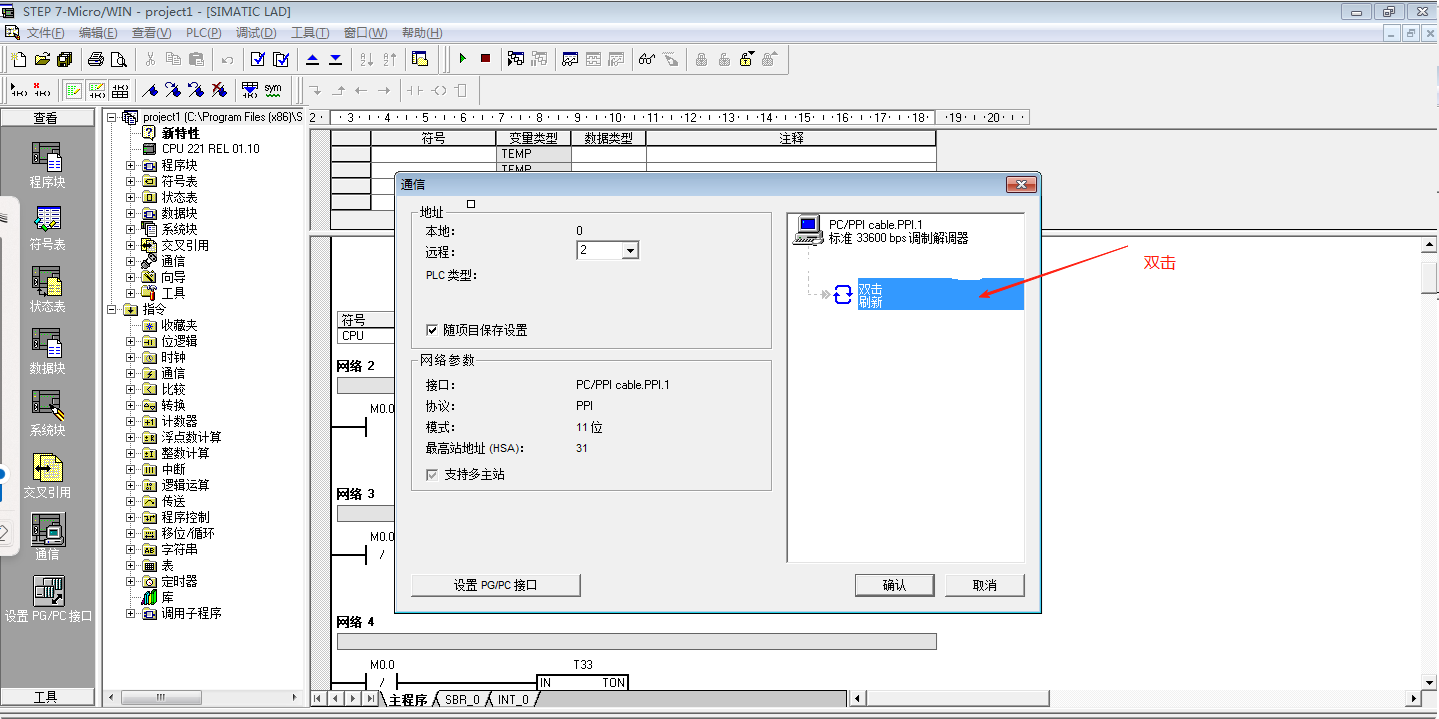Click the Program Status monitor icon

pos(516,59)
